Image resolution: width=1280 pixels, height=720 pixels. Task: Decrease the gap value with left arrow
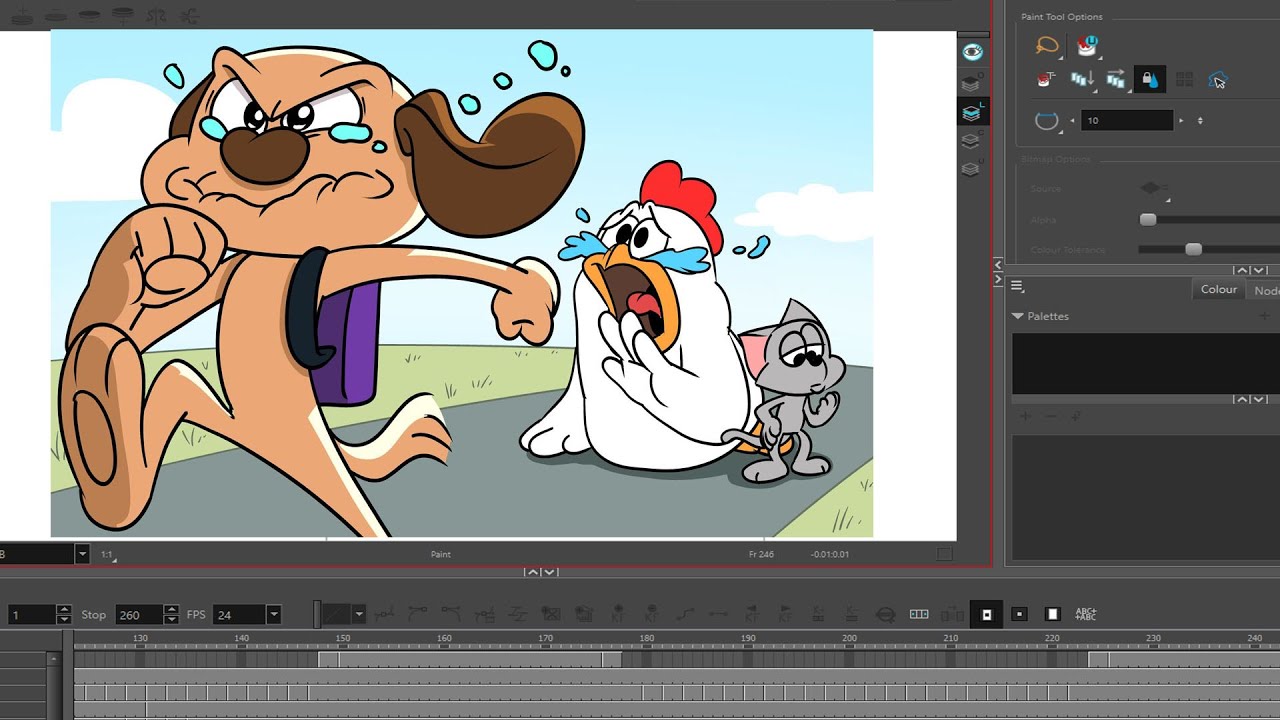[x=1072, y=121]
